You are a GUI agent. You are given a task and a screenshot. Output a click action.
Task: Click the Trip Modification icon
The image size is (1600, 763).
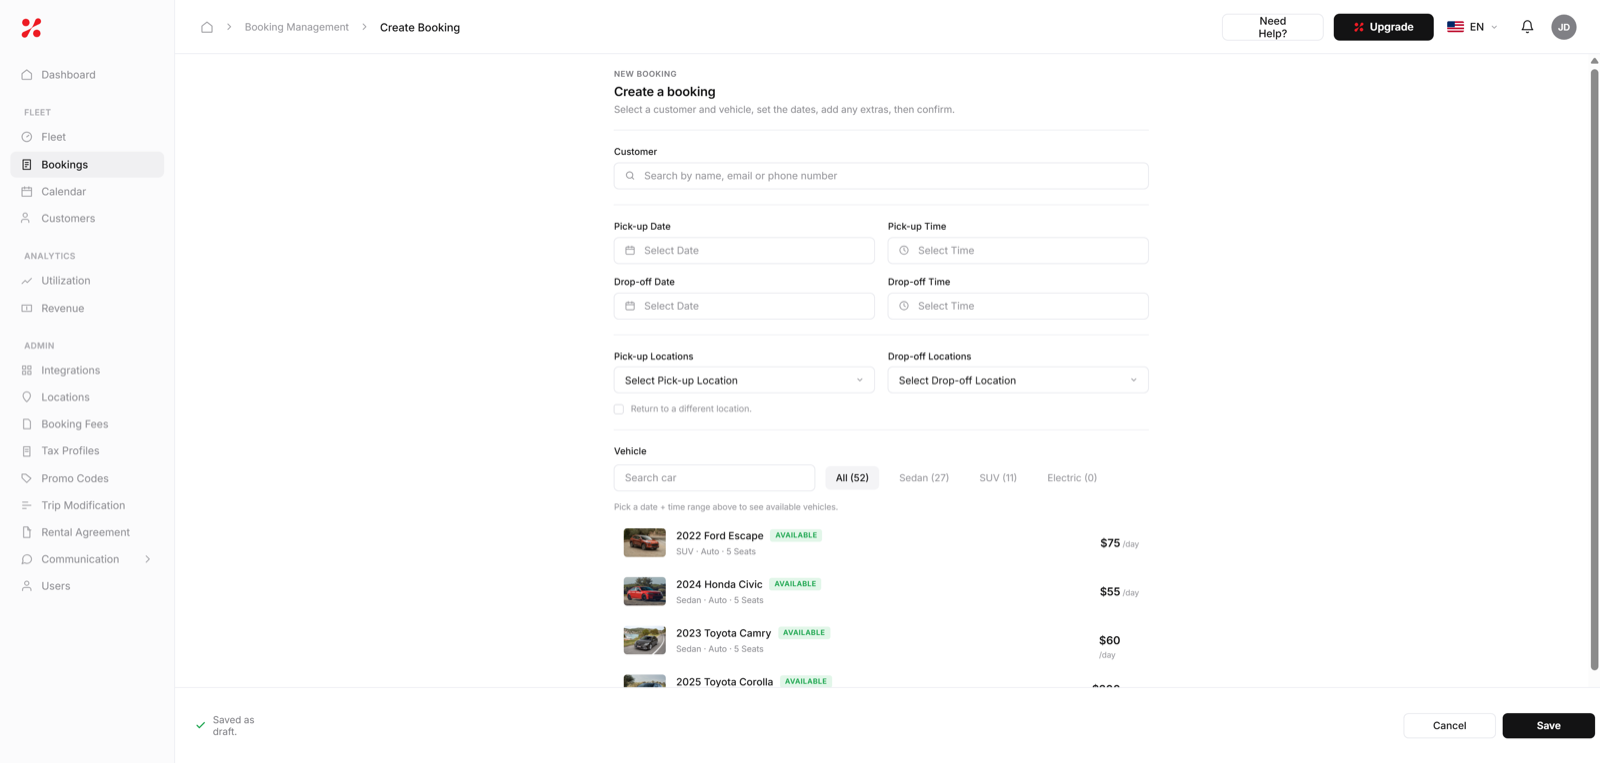27,505
